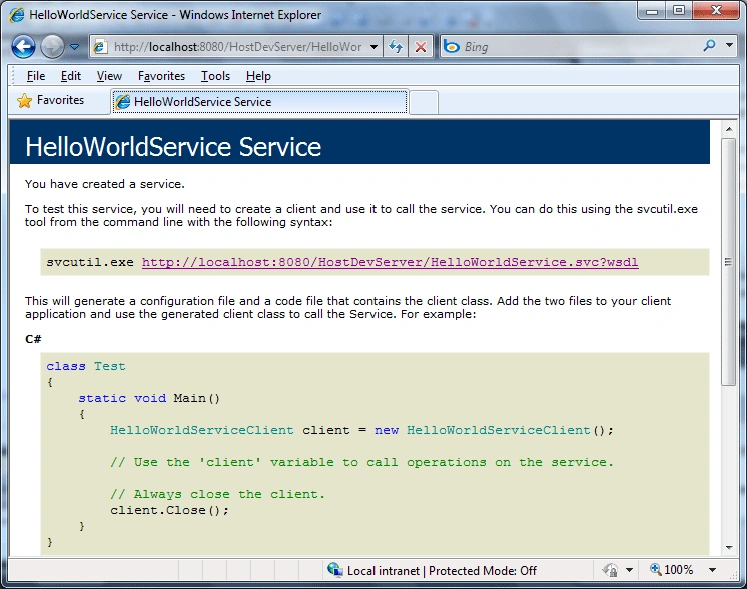Open the View menu
Image resolution: width=747 pixels, height=589 pixels.
[109, 76]
